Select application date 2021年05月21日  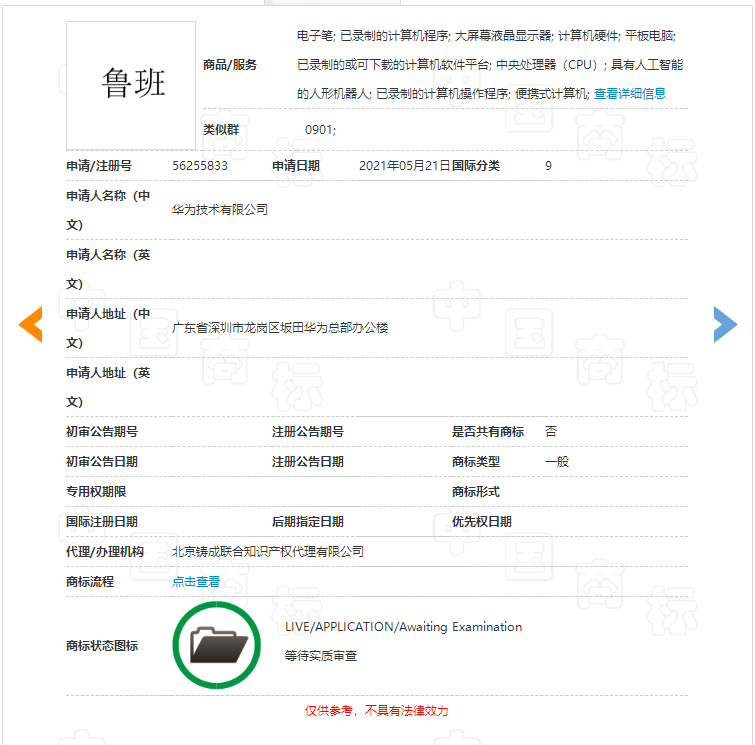404,166
